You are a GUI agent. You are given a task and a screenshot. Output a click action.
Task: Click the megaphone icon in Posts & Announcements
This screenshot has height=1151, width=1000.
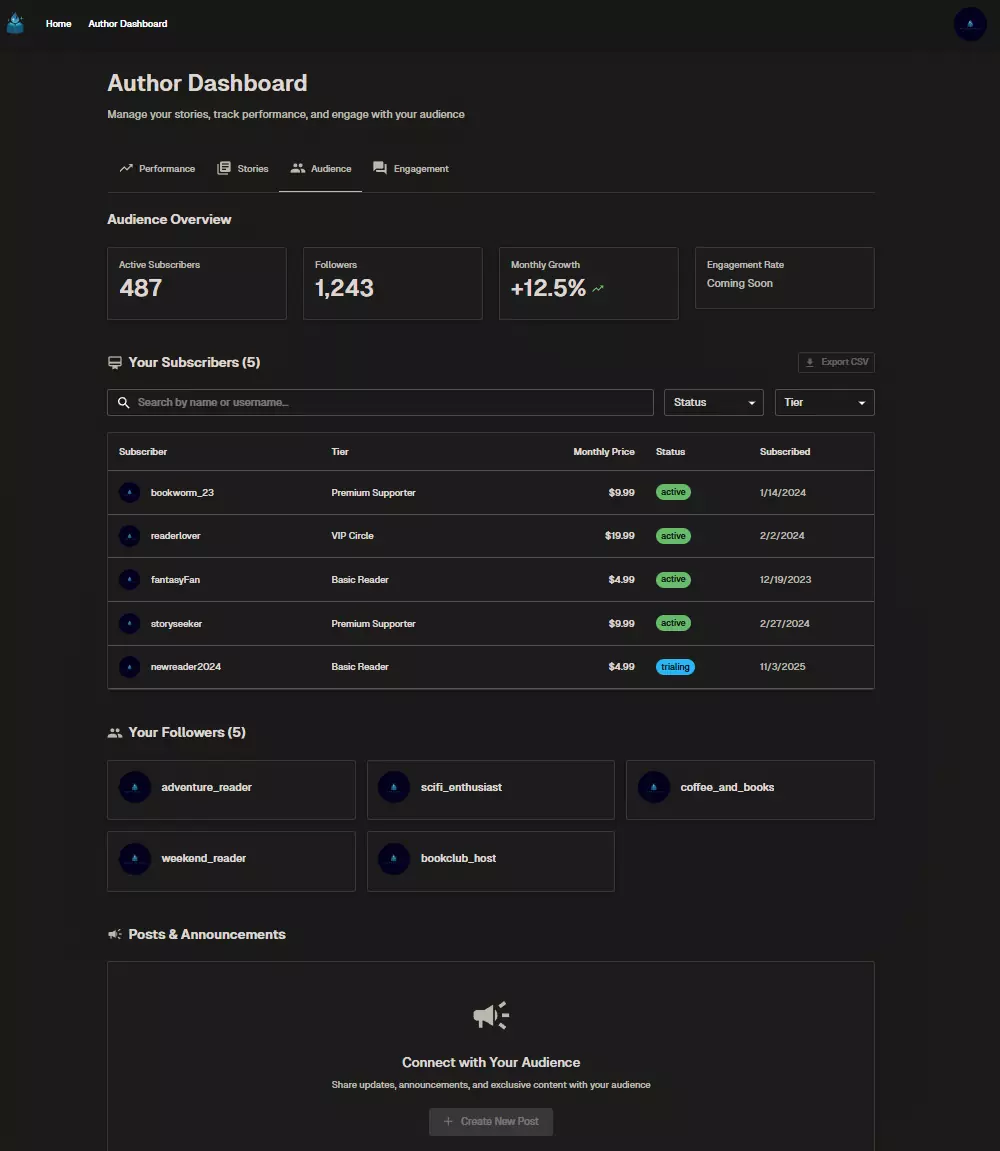click(x=114, y=934)
